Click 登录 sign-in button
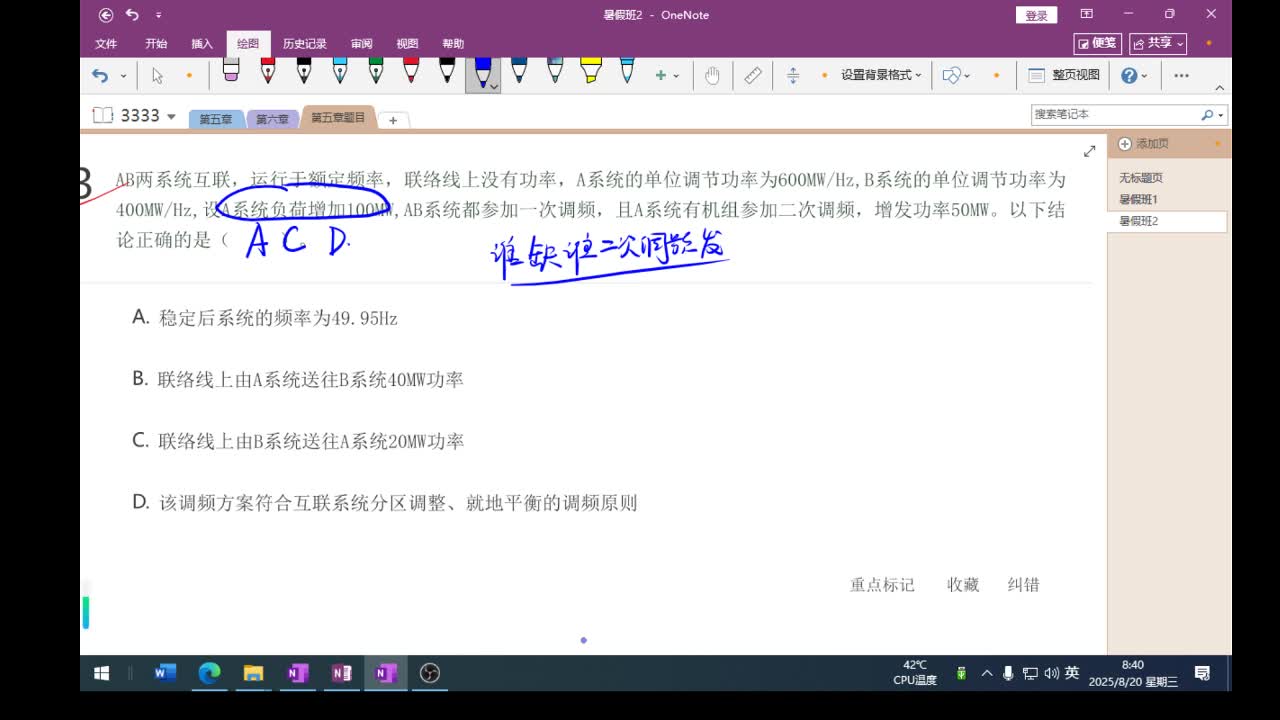The image size is (1280, 720). coord(1037,15)
